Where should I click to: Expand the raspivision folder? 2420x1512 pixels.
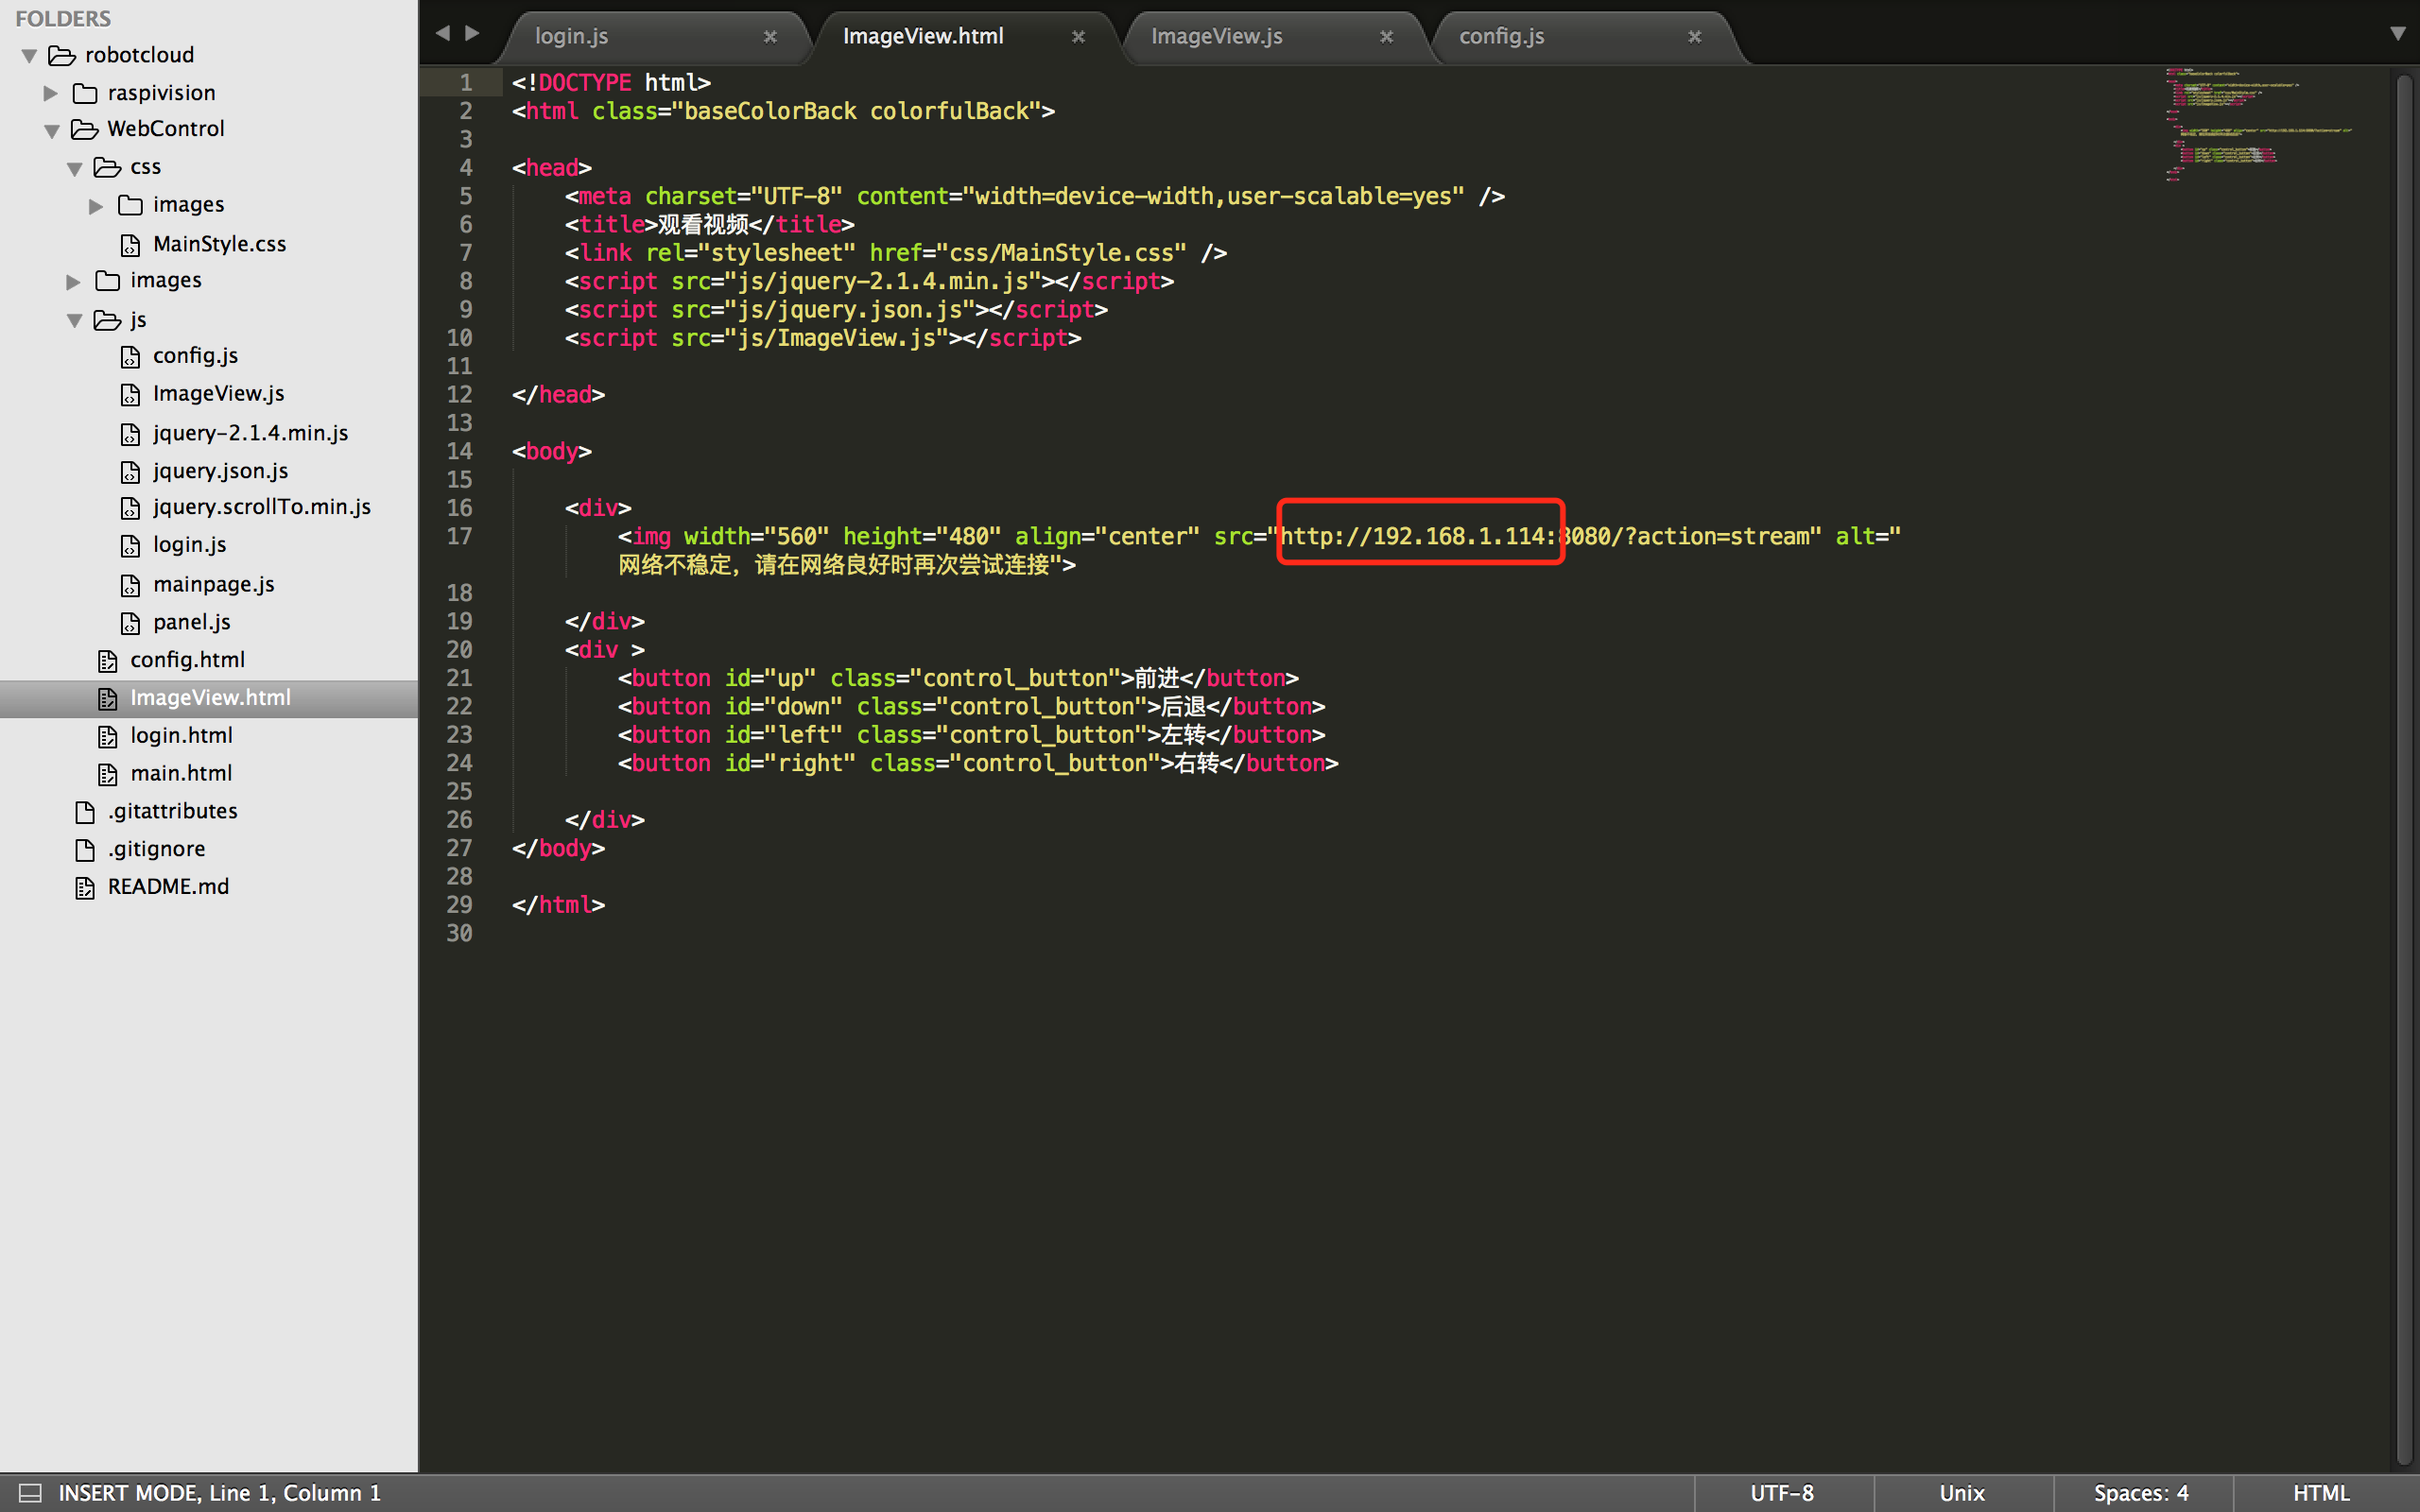(x=50, y=93)
